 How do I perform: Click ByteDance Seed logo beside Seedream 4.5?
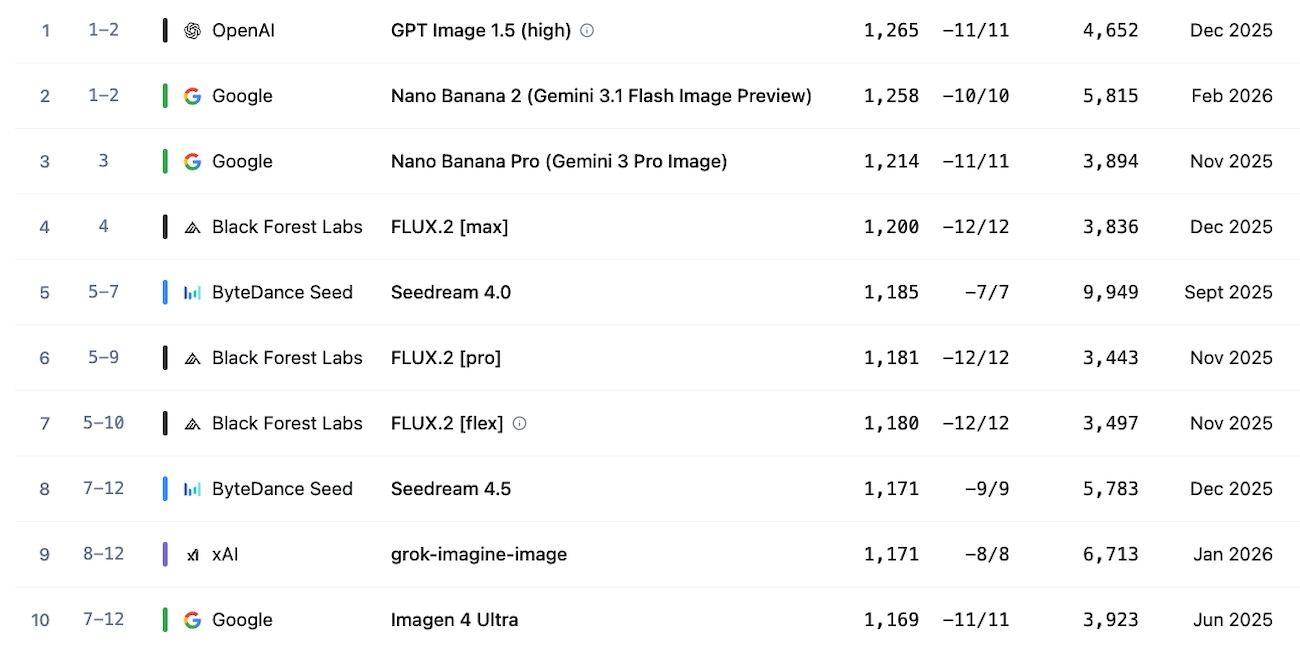pos(192,489)
